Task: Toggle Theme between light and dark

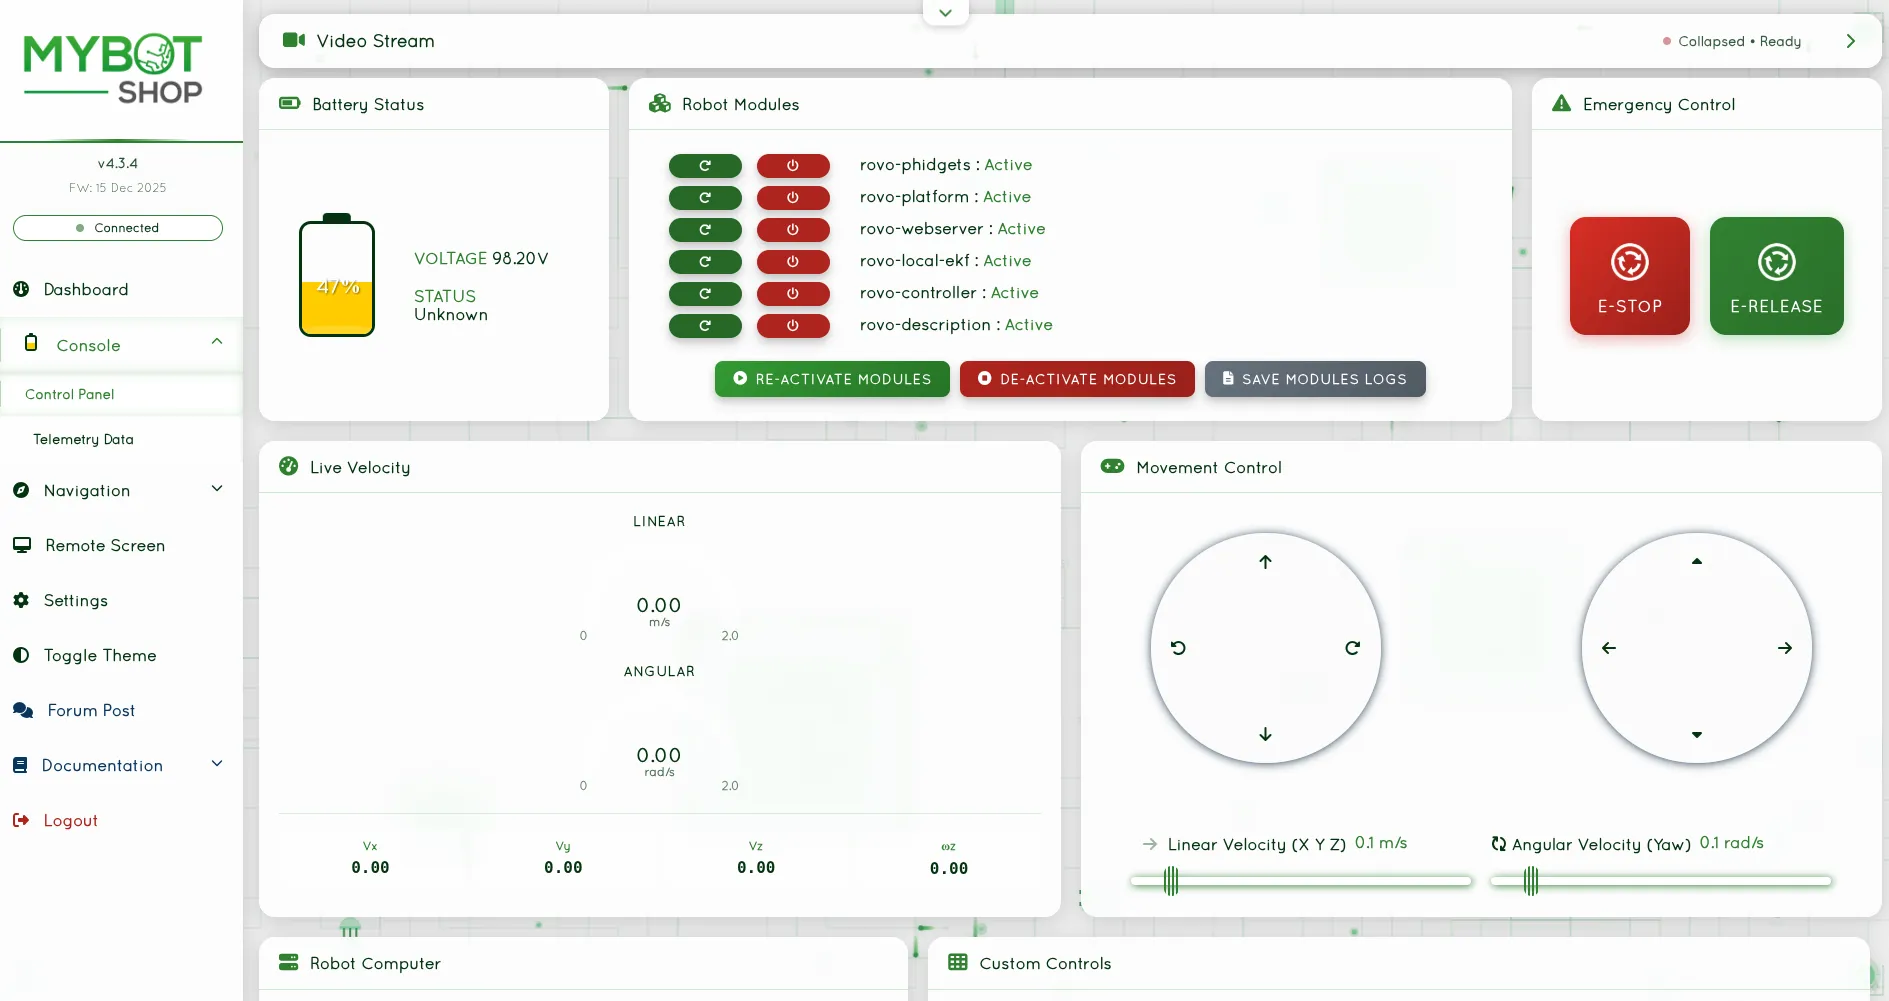Action: click(99, 656)
